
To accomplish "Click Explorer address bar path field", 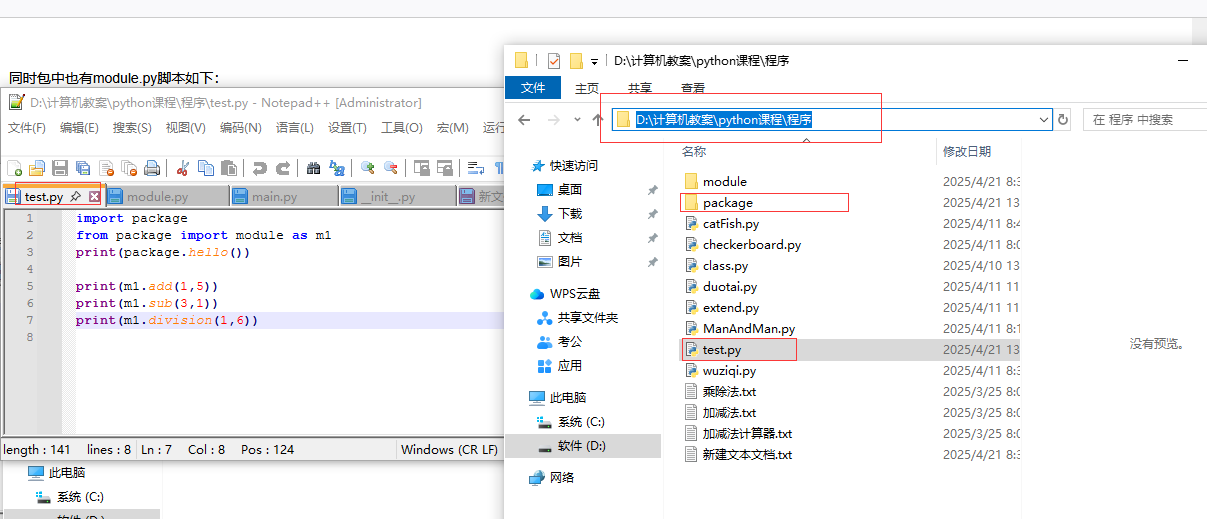I will tap(830, 120).
